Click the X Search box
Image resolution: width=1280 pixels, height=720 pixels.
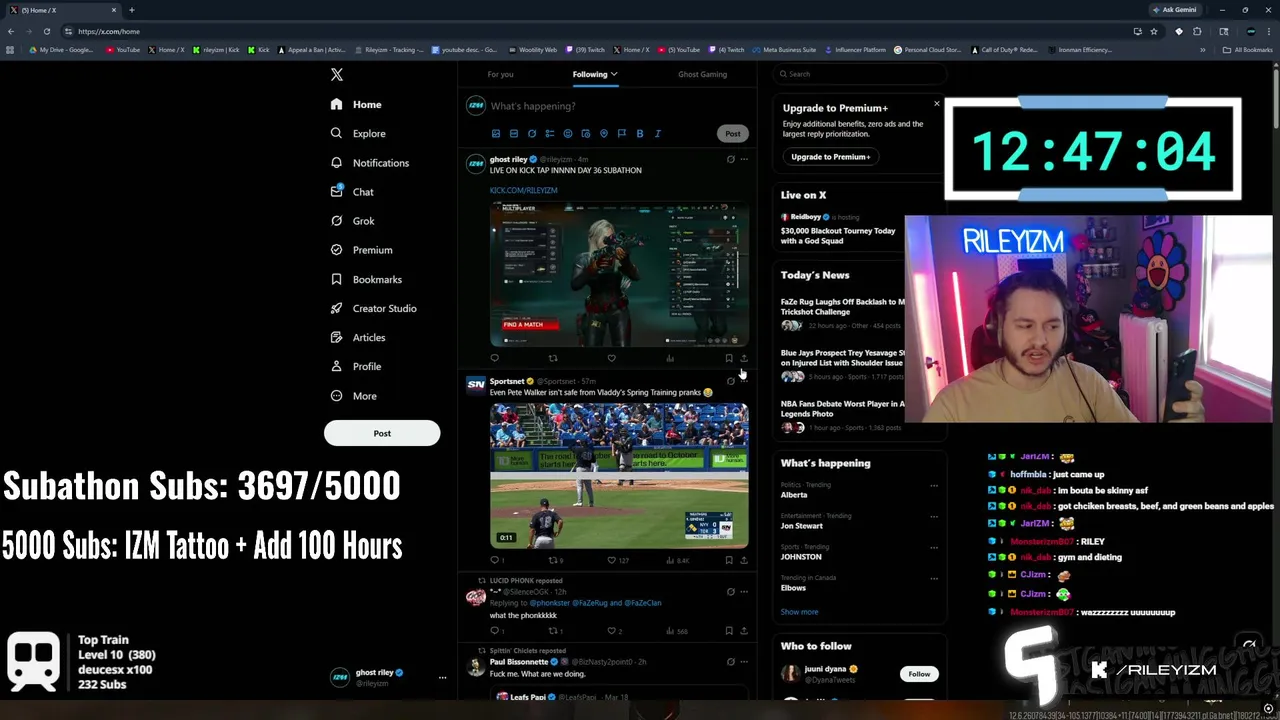click(x=860, y=74)
